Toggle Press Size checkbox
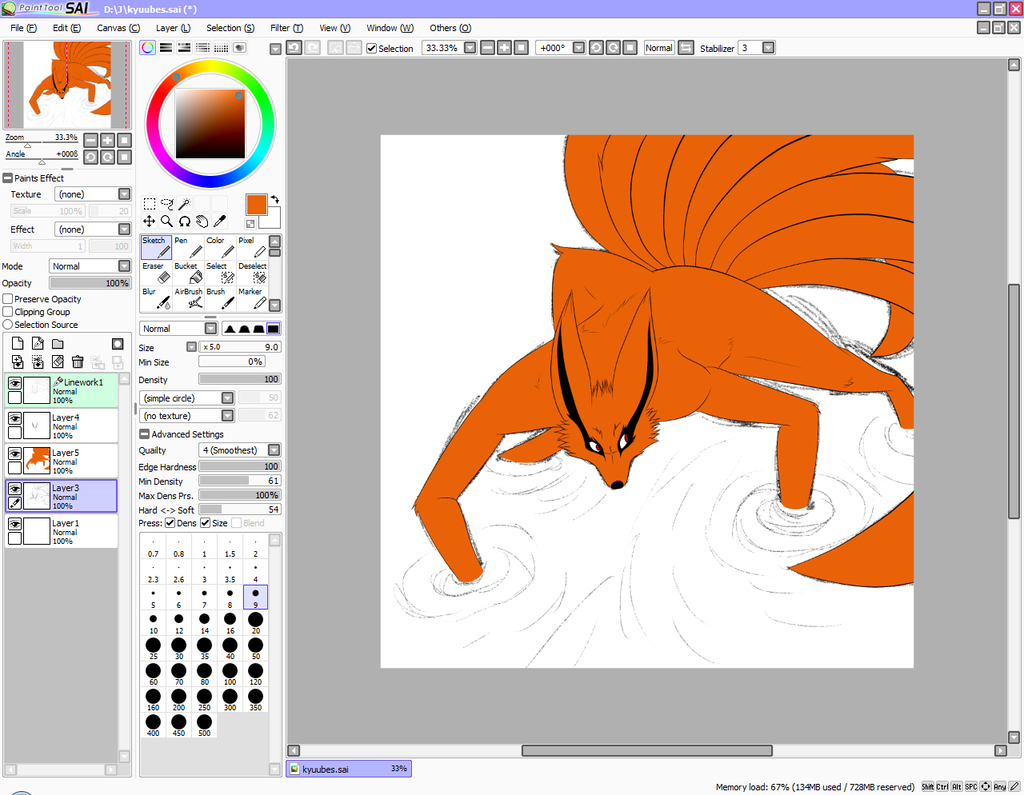Image resolution: width=1024 pixels, height=795 pixels. [x=206, y=523]
